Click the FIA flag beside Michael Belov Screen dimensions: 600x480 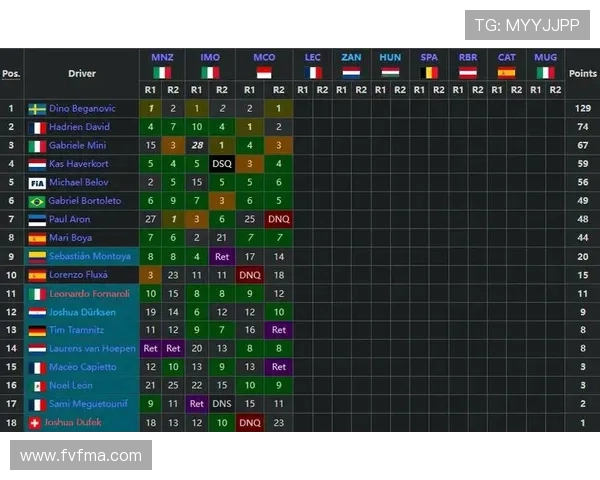pyautogui.click(x=37, y=183)
